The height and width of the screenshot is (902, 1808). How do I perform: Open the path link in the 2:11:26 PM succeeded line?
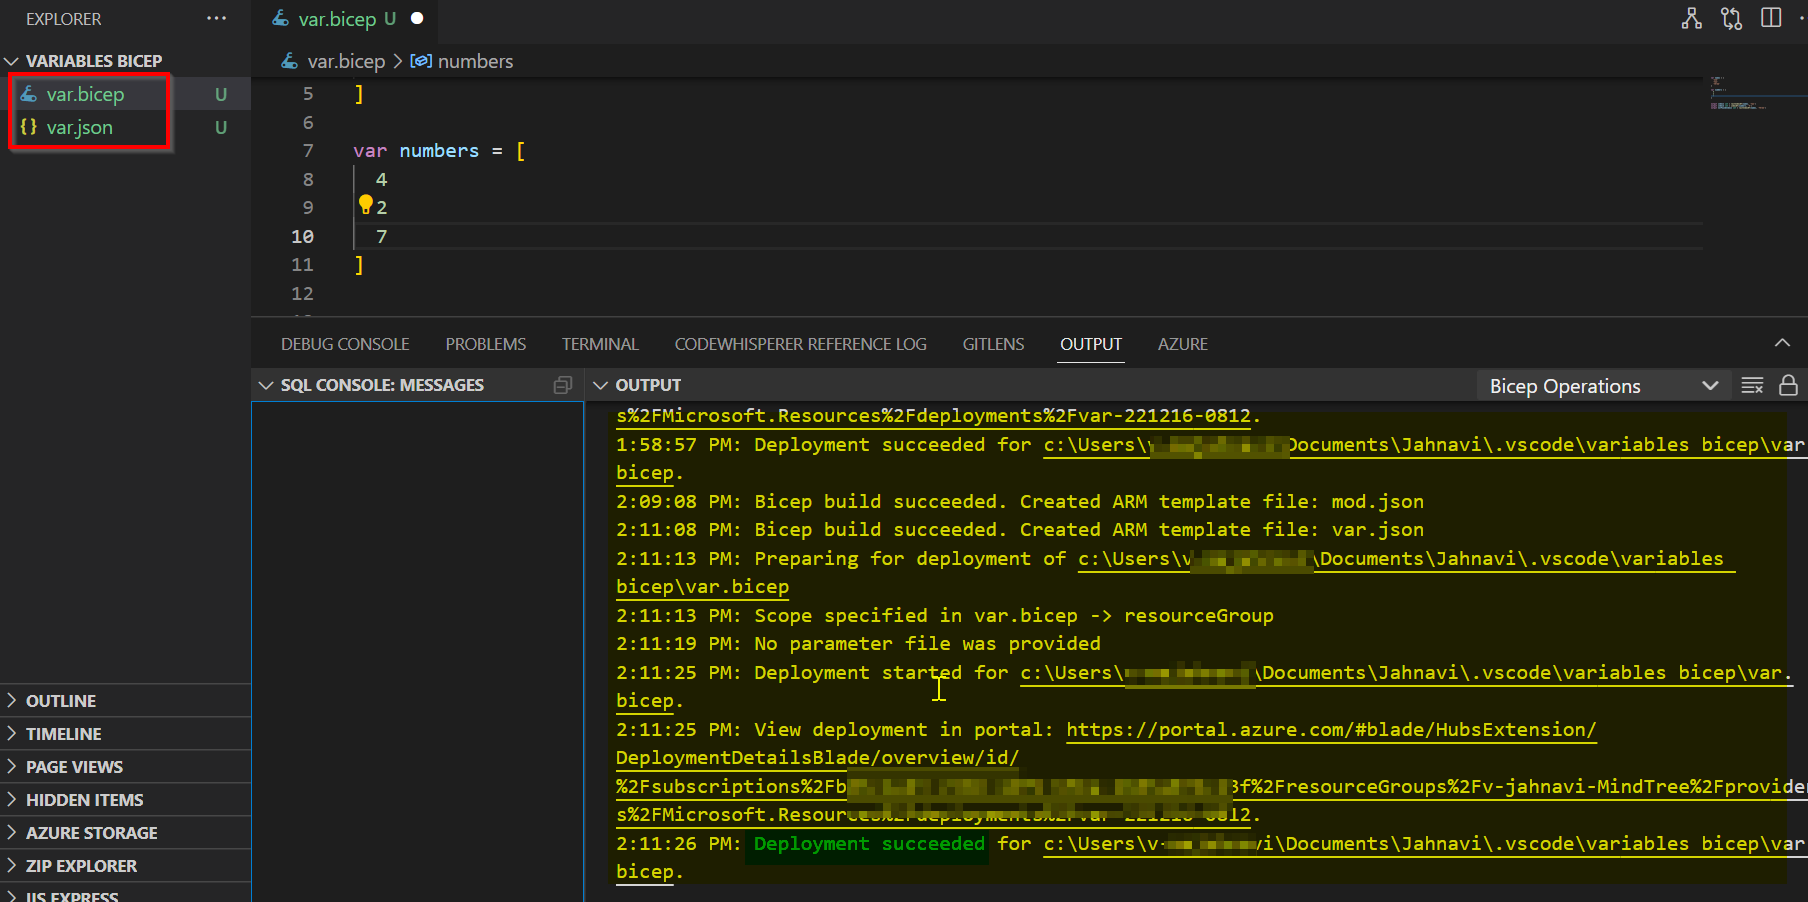pos(1424,844)
